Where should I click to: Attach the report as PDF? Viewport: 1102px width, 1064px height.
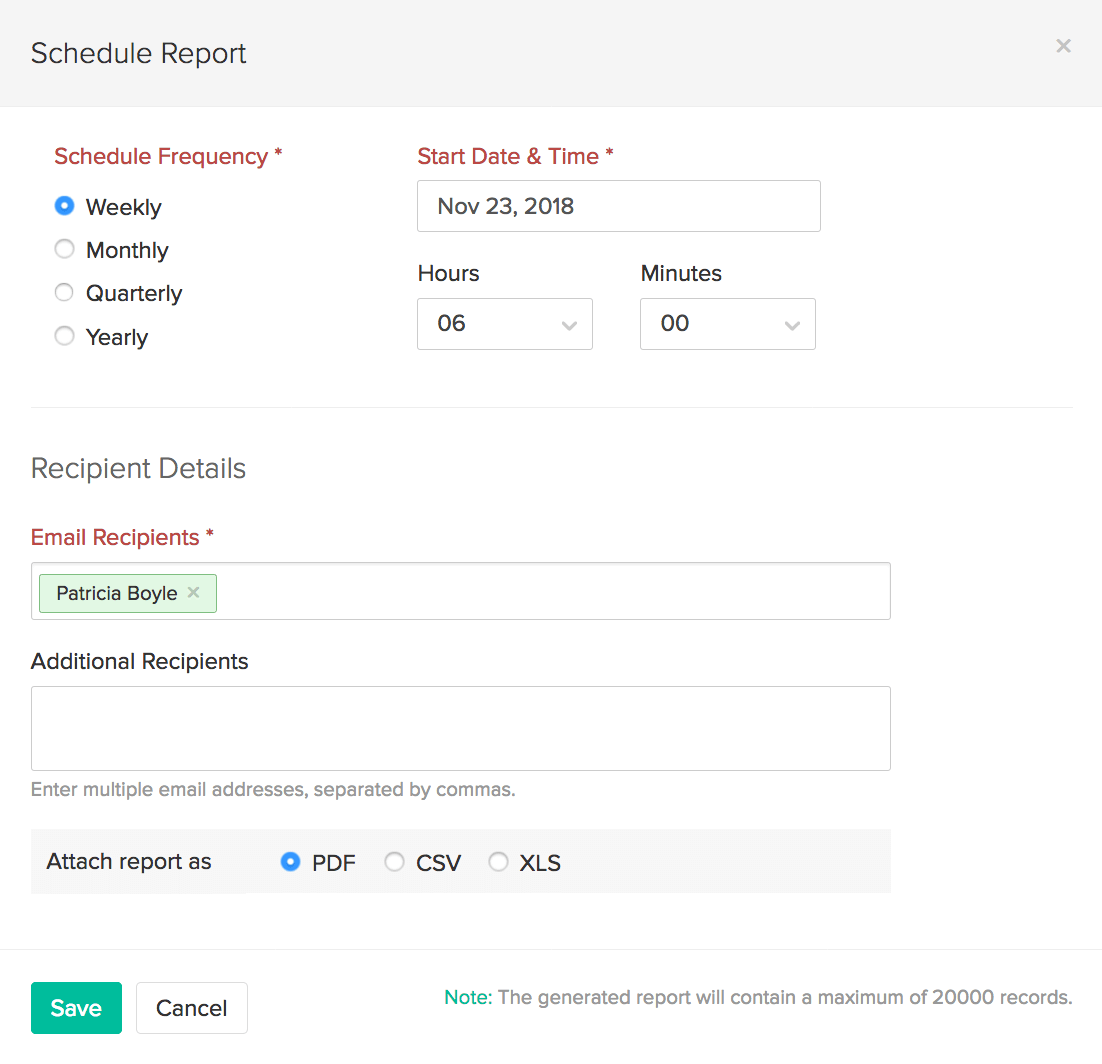[291, 861]
